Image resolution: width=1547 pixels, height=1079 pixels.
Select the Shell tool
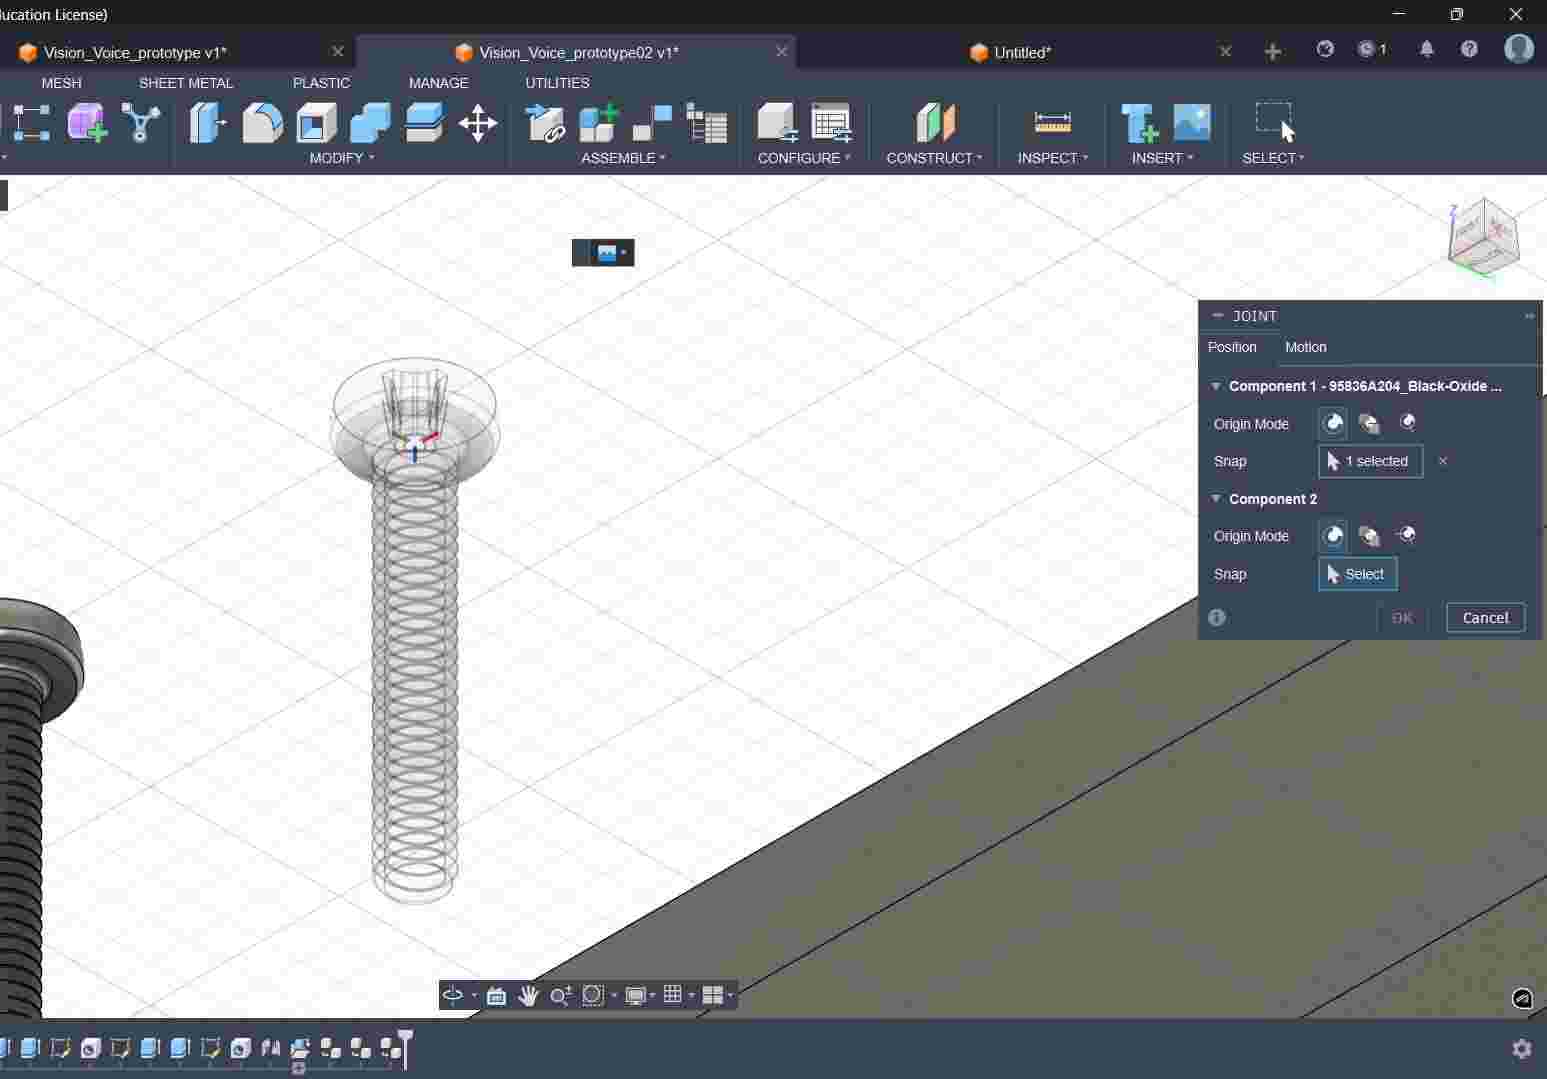pos(316,123)
